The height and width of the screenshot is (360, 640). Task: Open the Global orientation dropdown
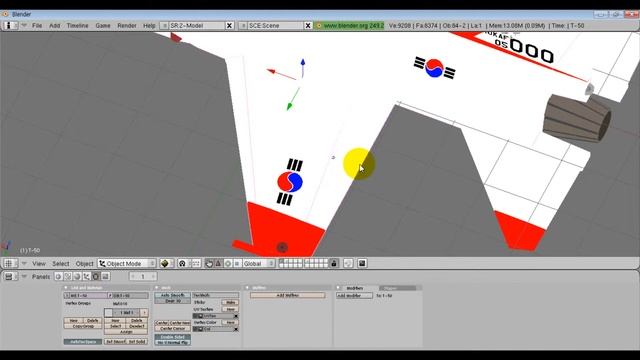click(x=259, y=263)
